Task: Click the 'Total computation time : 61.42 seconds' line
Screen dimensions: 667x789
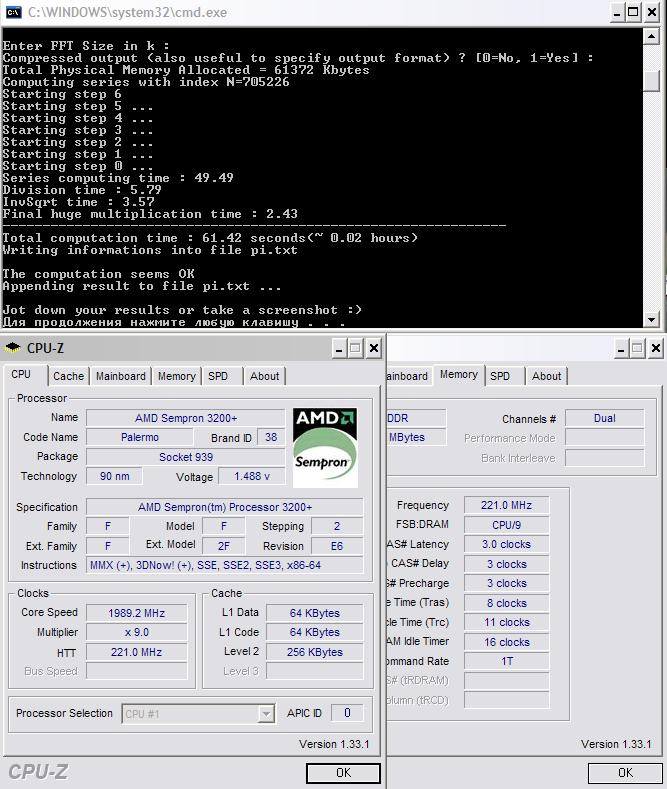Action: 210,238
